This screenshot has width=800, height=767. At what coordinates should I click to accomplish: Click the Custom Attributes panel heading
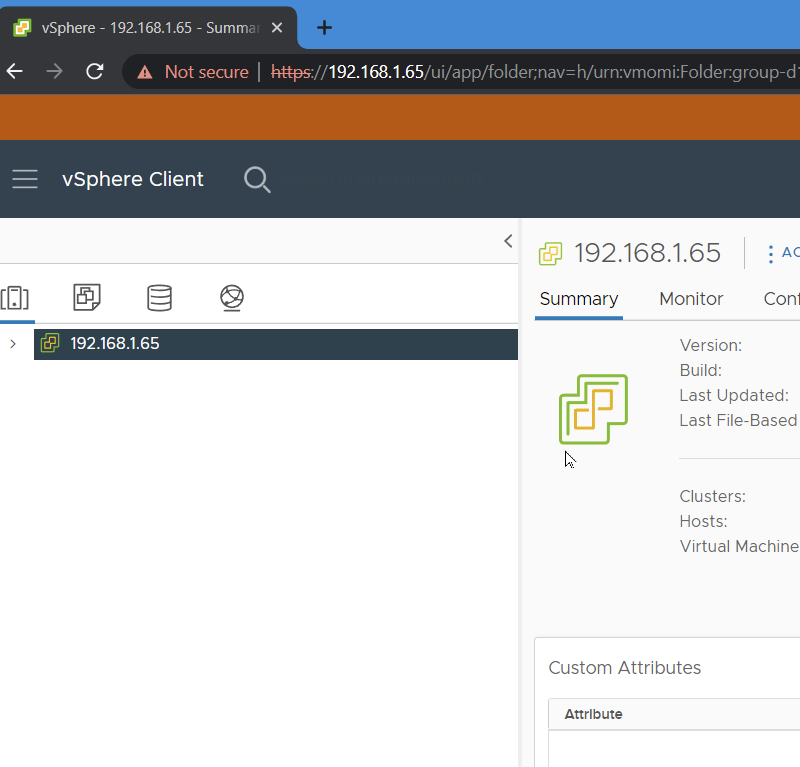point(624,668)
